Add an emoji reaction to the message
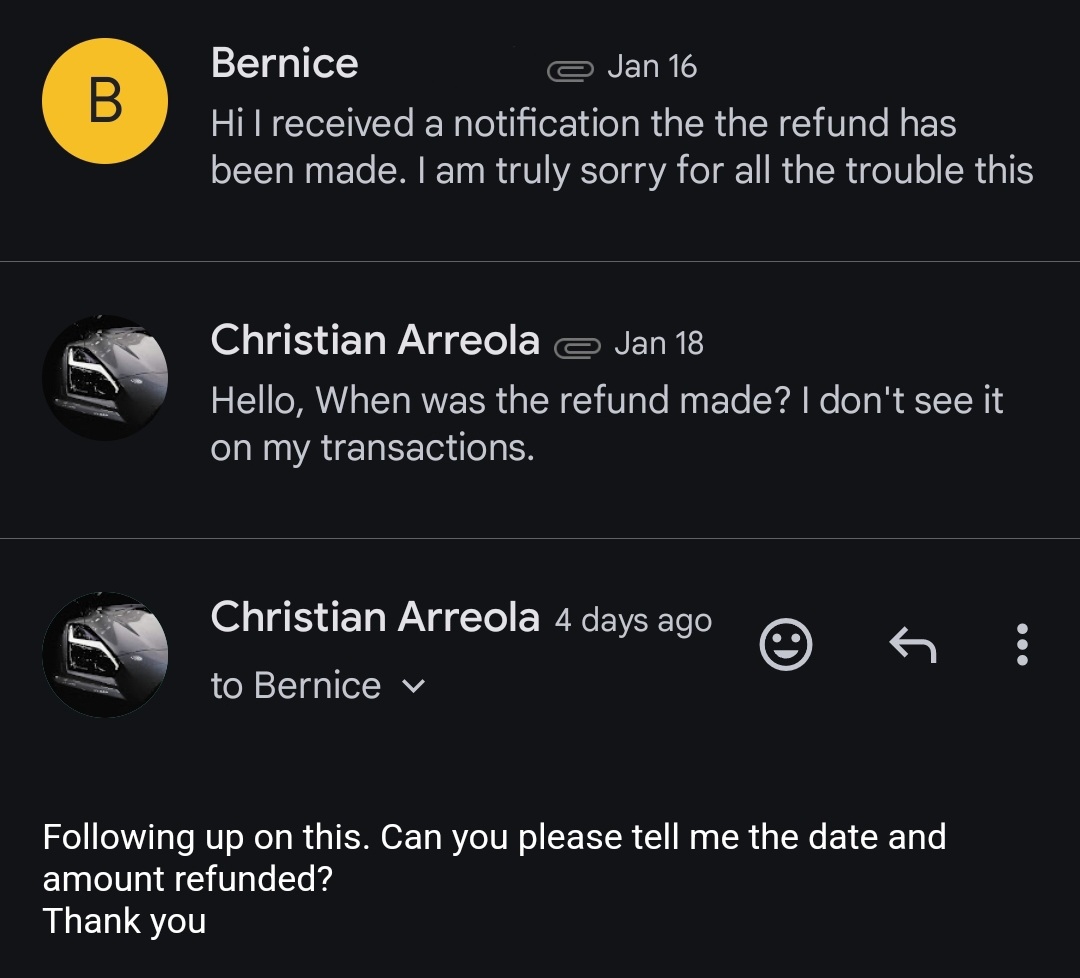Viewport: 1080px width, 978px height. 786,645
